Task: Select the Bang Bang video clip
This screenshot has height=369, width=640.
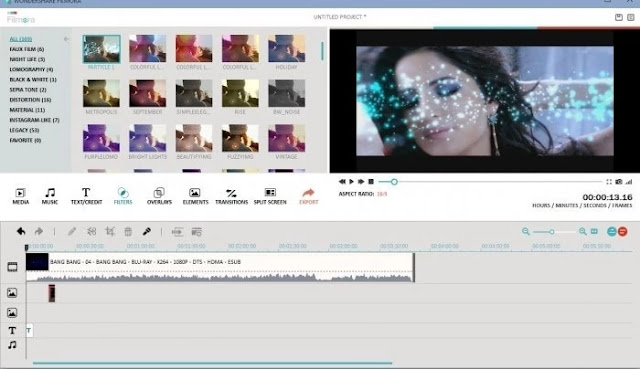Action: (x=220, y=267)
